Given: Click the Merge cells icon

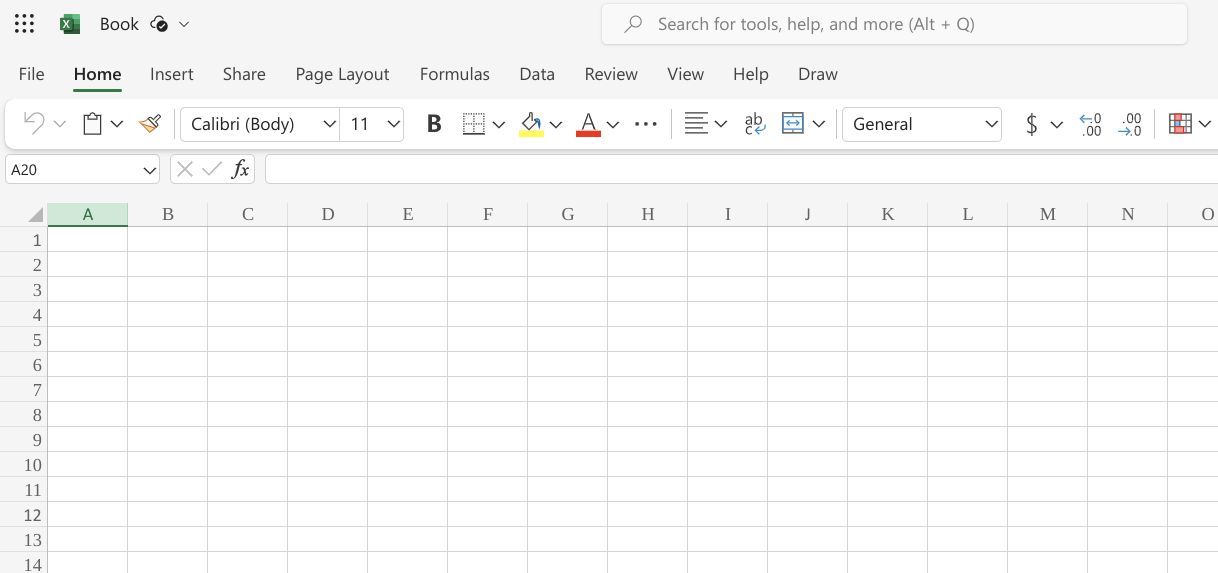Looking at the screenshot, I should click(x=793, y=124).
